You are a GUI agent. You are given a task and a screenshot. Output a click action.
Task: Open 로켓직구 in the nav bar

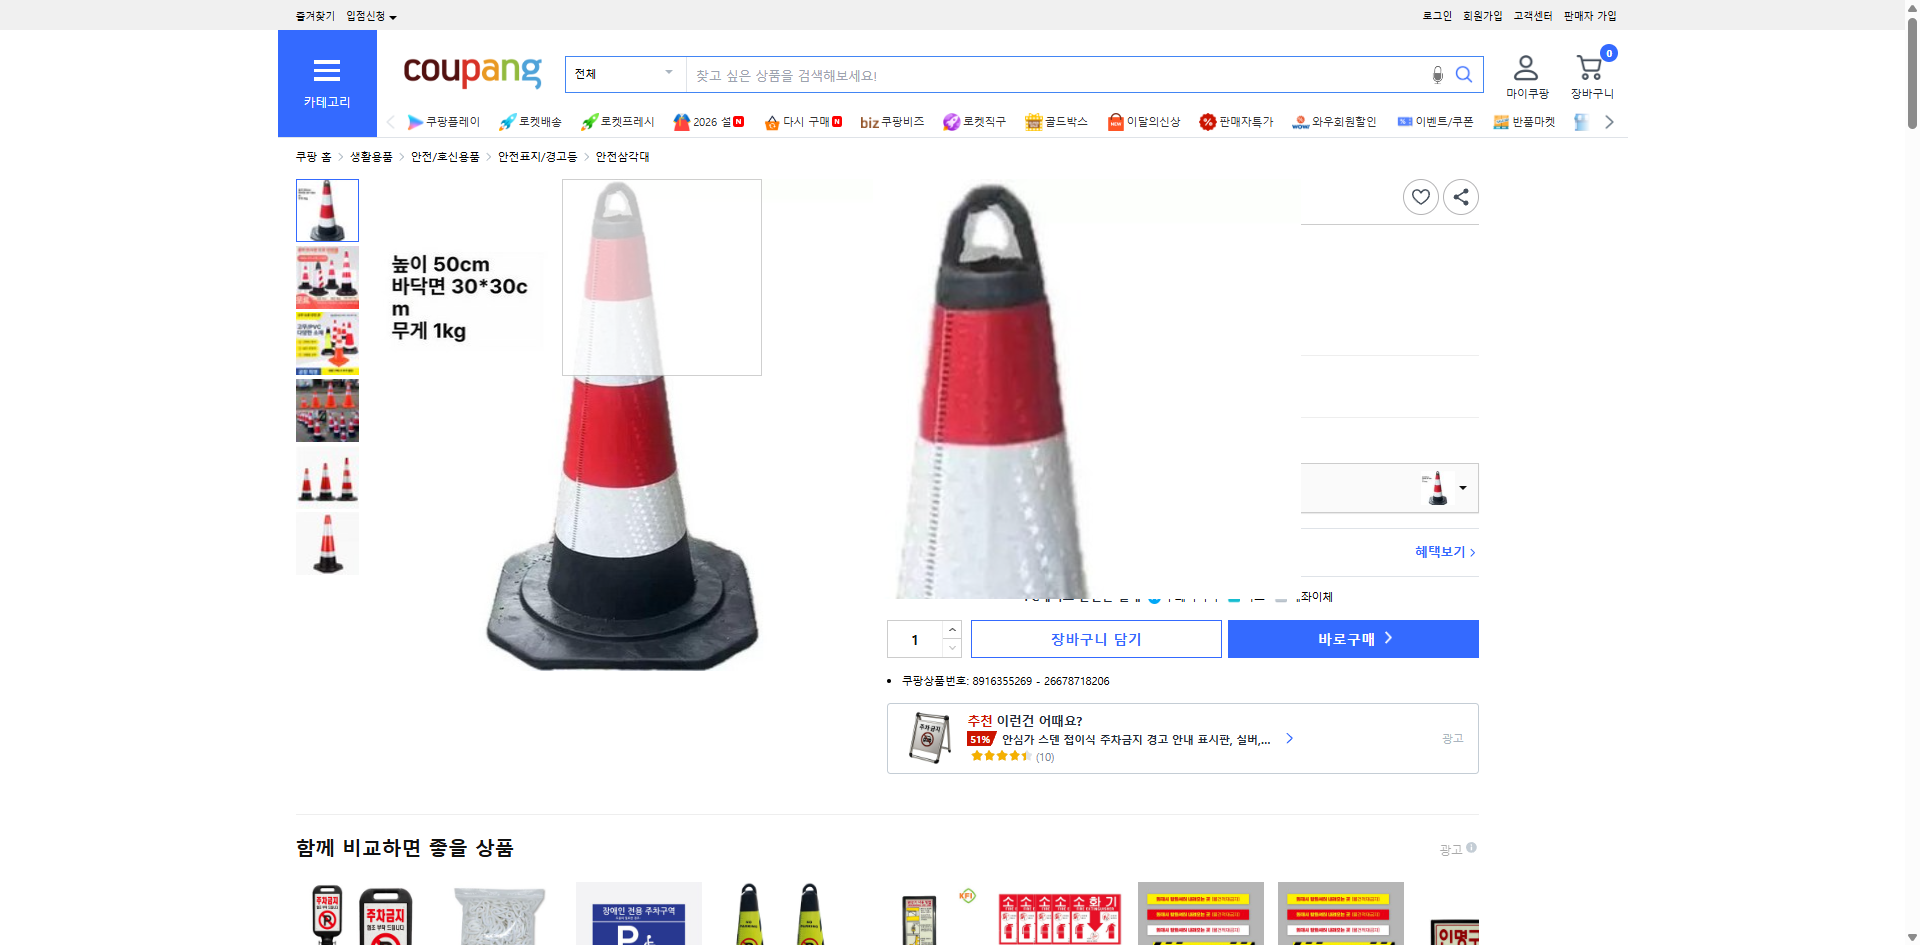tap(974, 122)
